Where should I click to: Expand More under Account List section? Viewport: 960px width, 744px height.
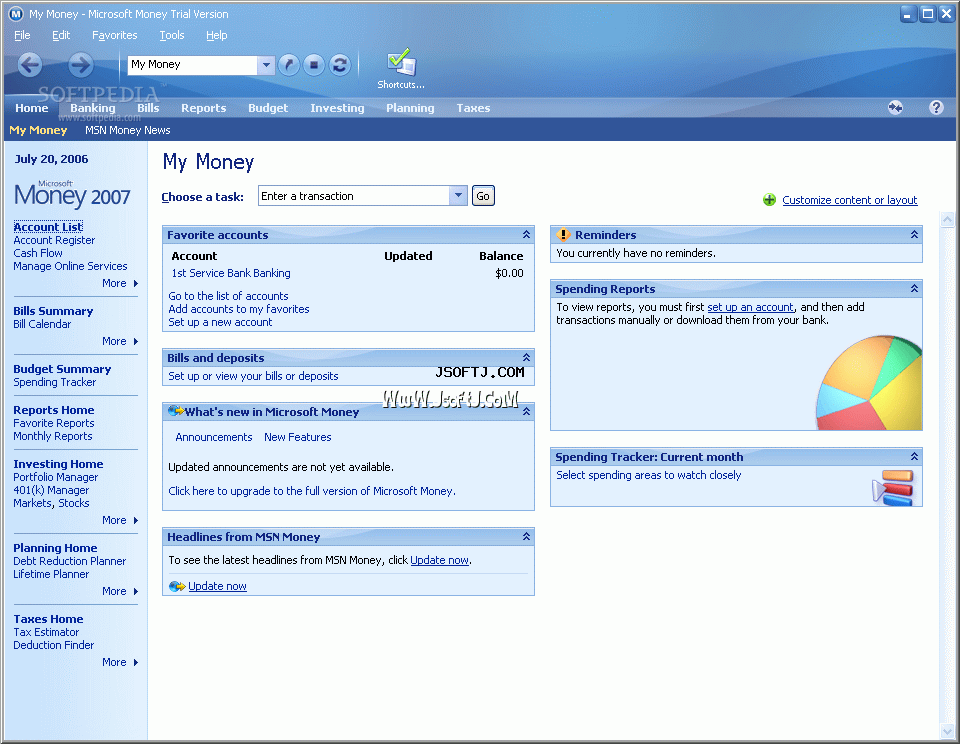[120, 283]
